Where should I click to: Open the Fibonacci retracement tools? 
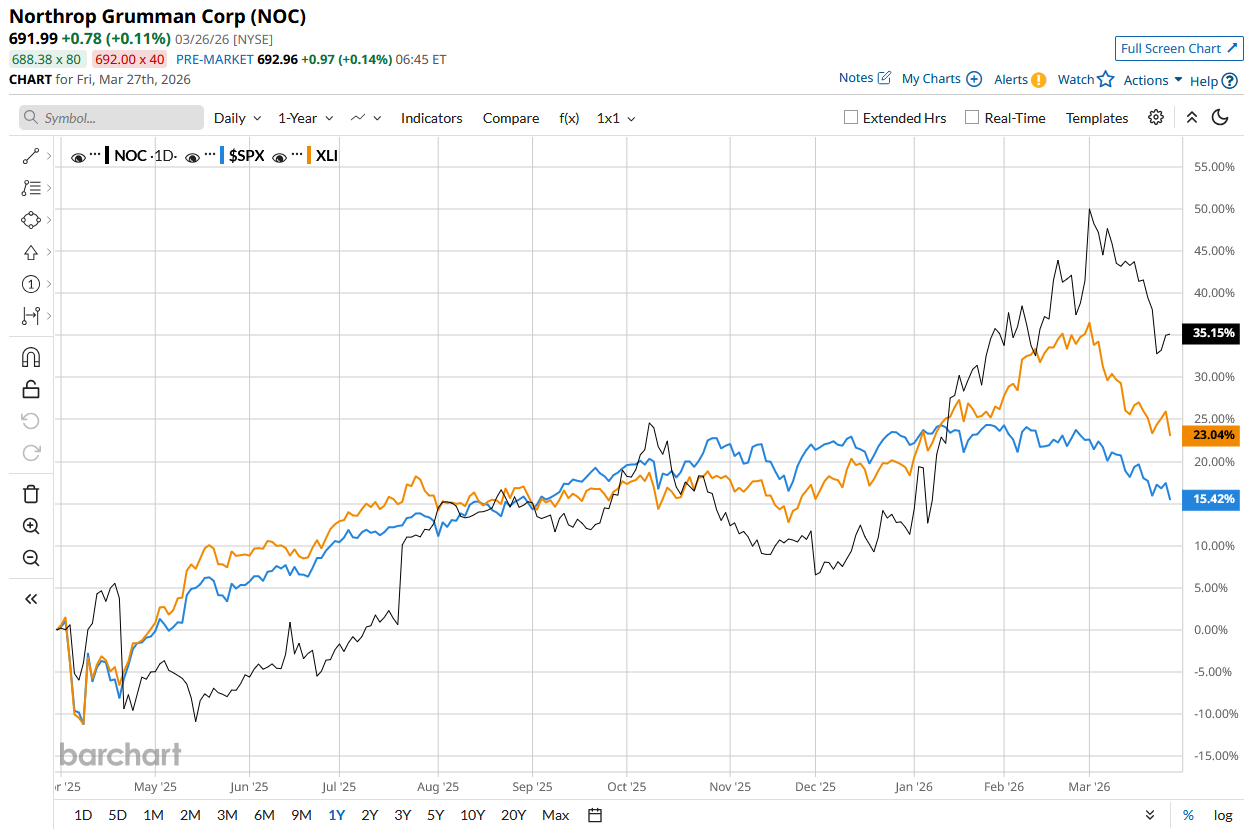point(30,188)
